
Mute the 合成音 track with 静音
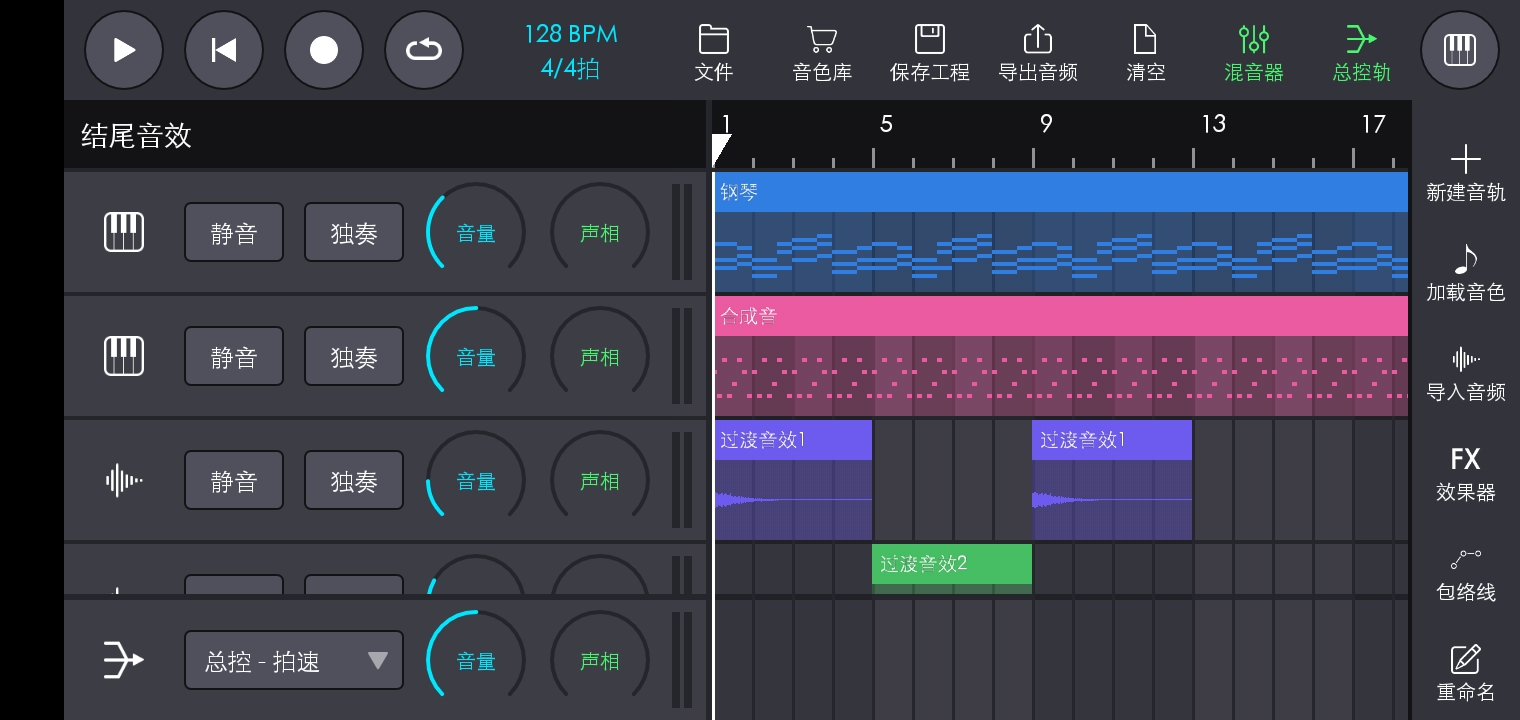coord(234,357)
